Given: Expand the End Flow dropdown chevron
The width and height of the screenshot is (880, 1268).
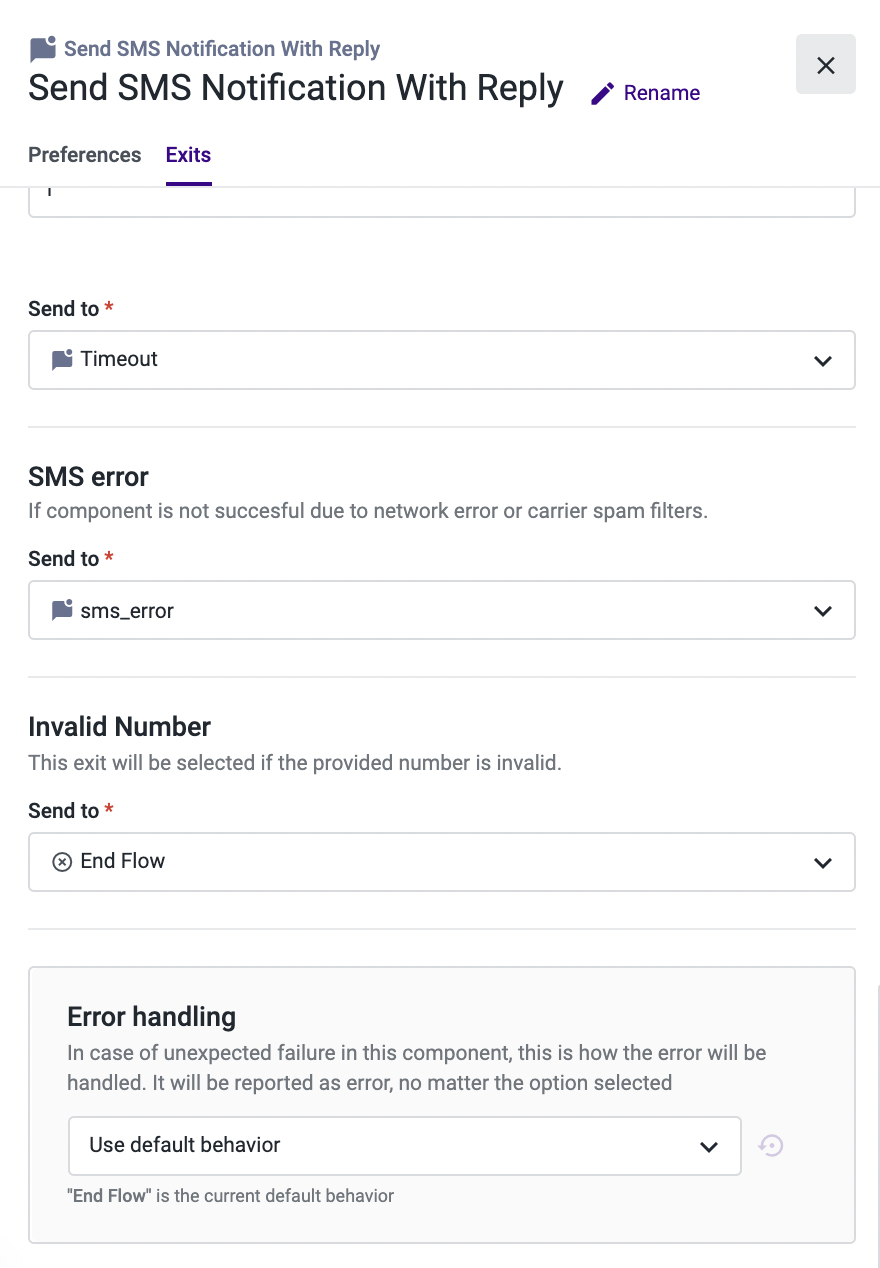Looking at the screenshot, I should click(x=823, y=863).
